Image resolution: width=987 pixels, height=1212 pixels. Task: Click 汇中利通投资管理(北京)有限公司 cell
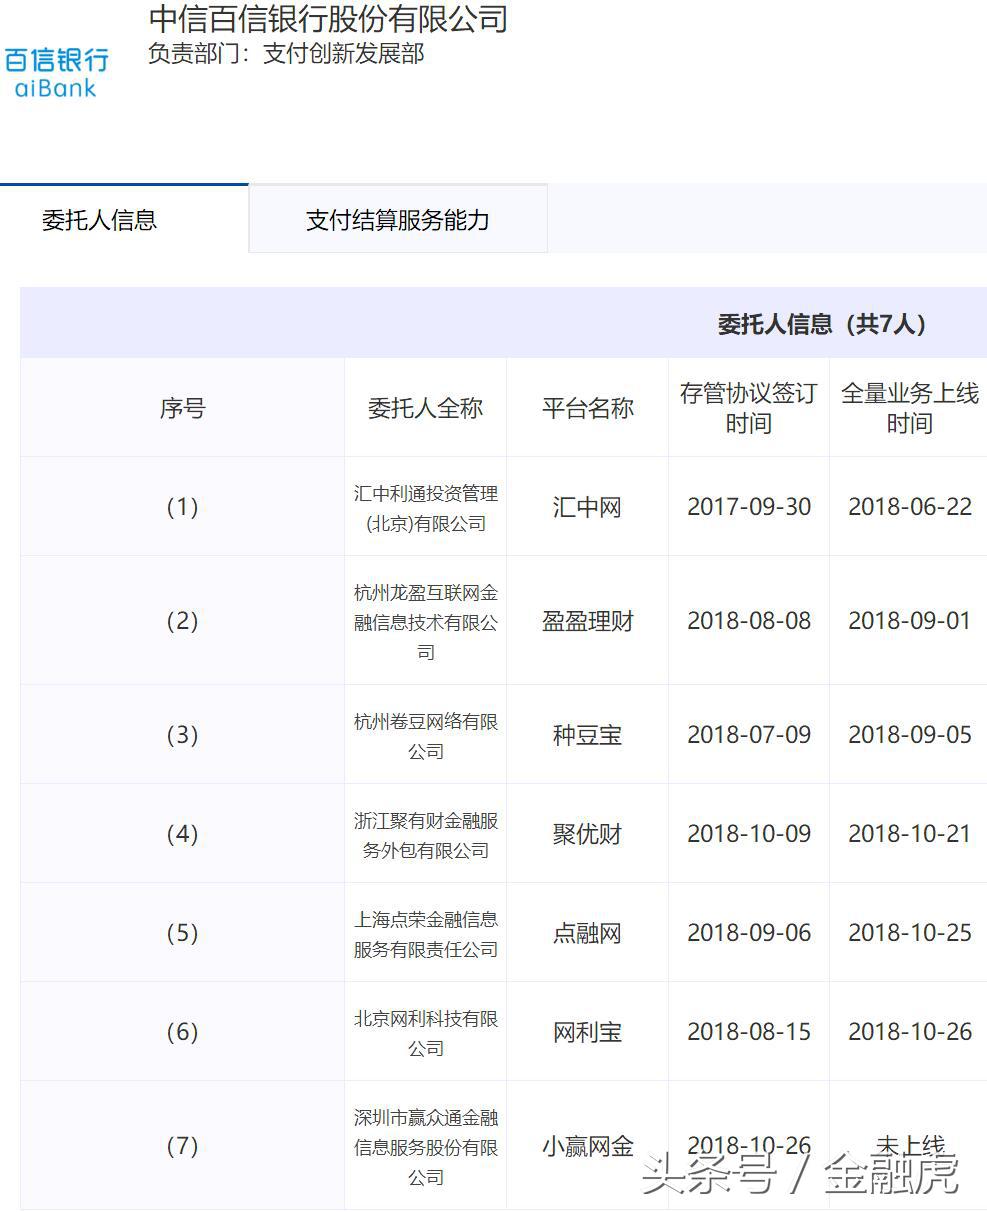425,508
